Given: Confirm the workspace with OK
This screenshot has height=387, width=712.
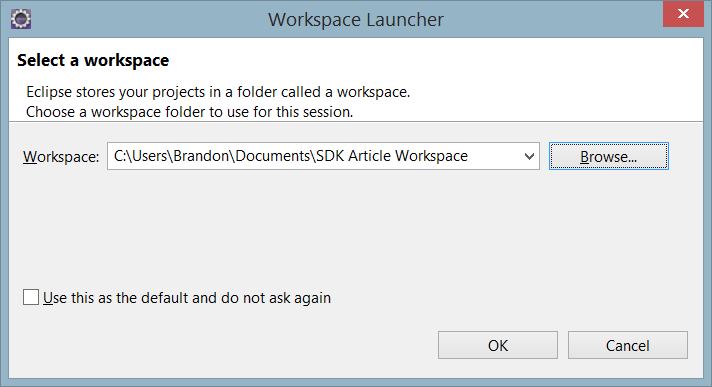Looking at the screenshot, I should 498,345.
